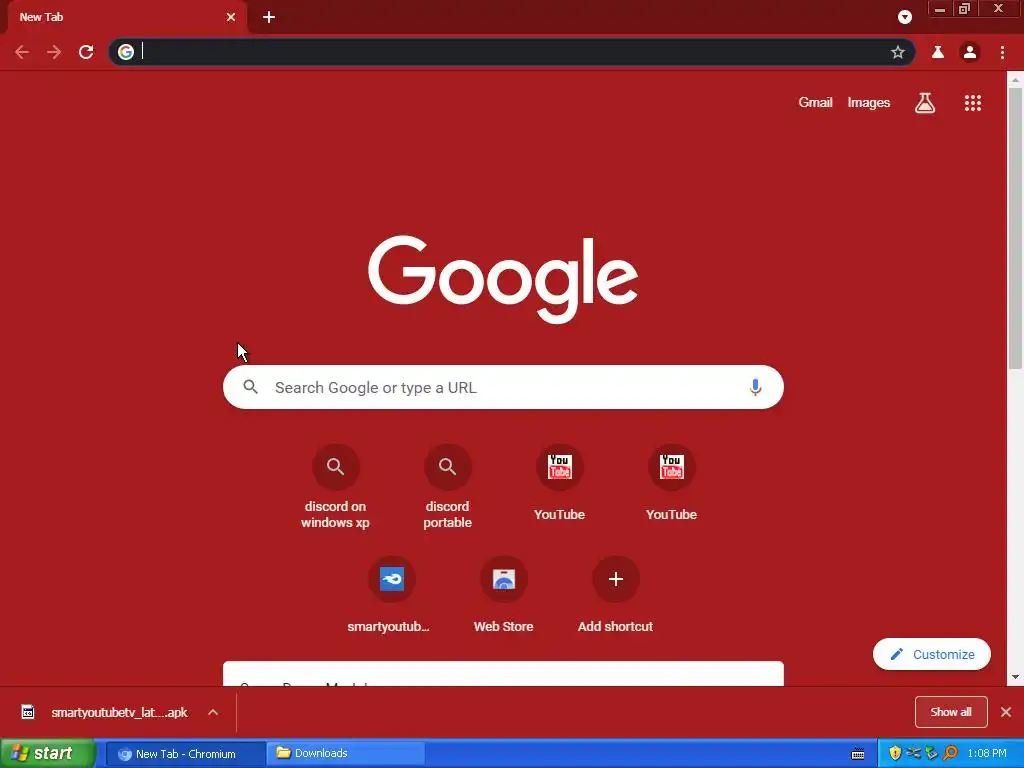The height and width of the screenshot is (768, 1024).
Task: Open Experiments flask icon in the toolbar
Action: (x=938, y=52)
